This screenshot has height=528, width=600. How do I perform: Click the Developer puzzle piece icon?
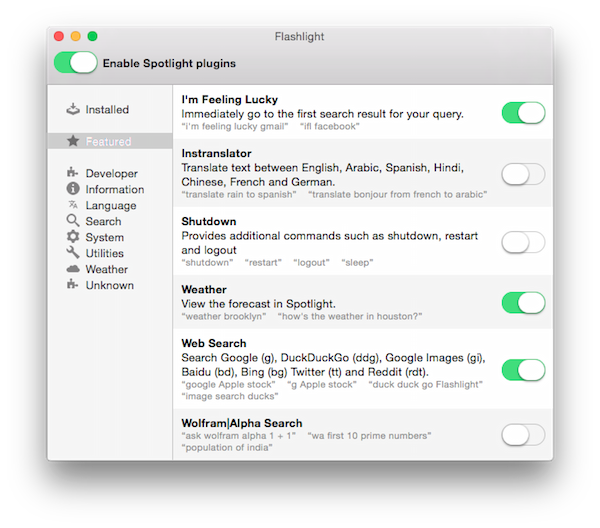[72, 173]
